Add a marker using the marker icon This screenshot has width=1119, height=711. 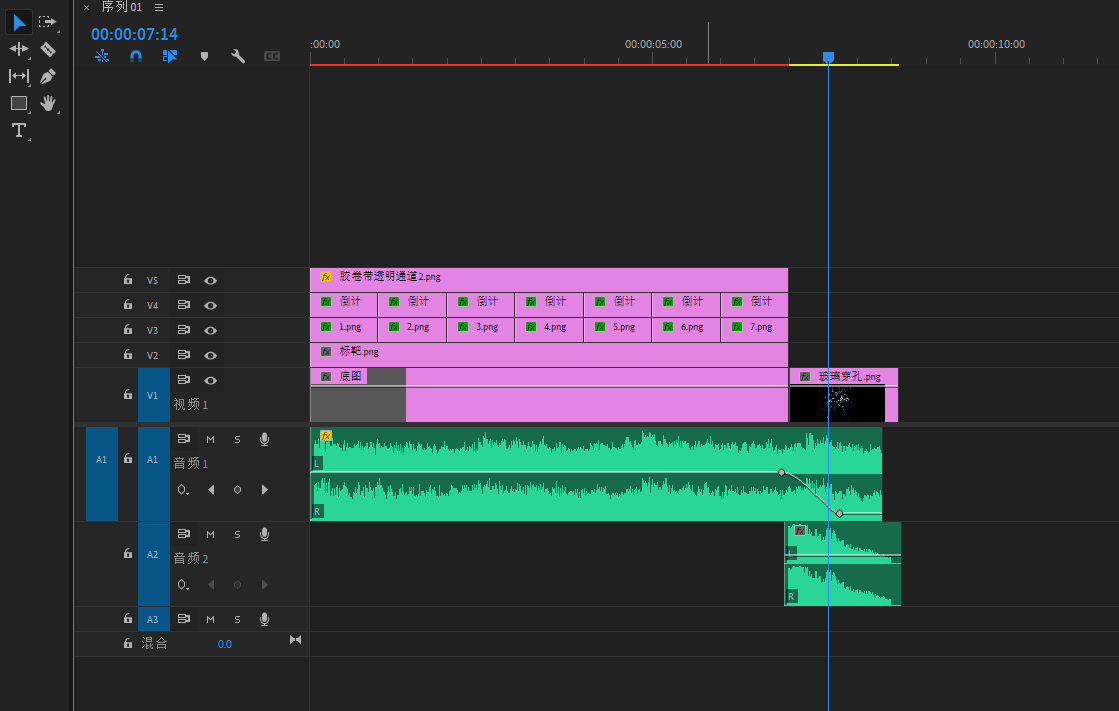pos(204,57)
